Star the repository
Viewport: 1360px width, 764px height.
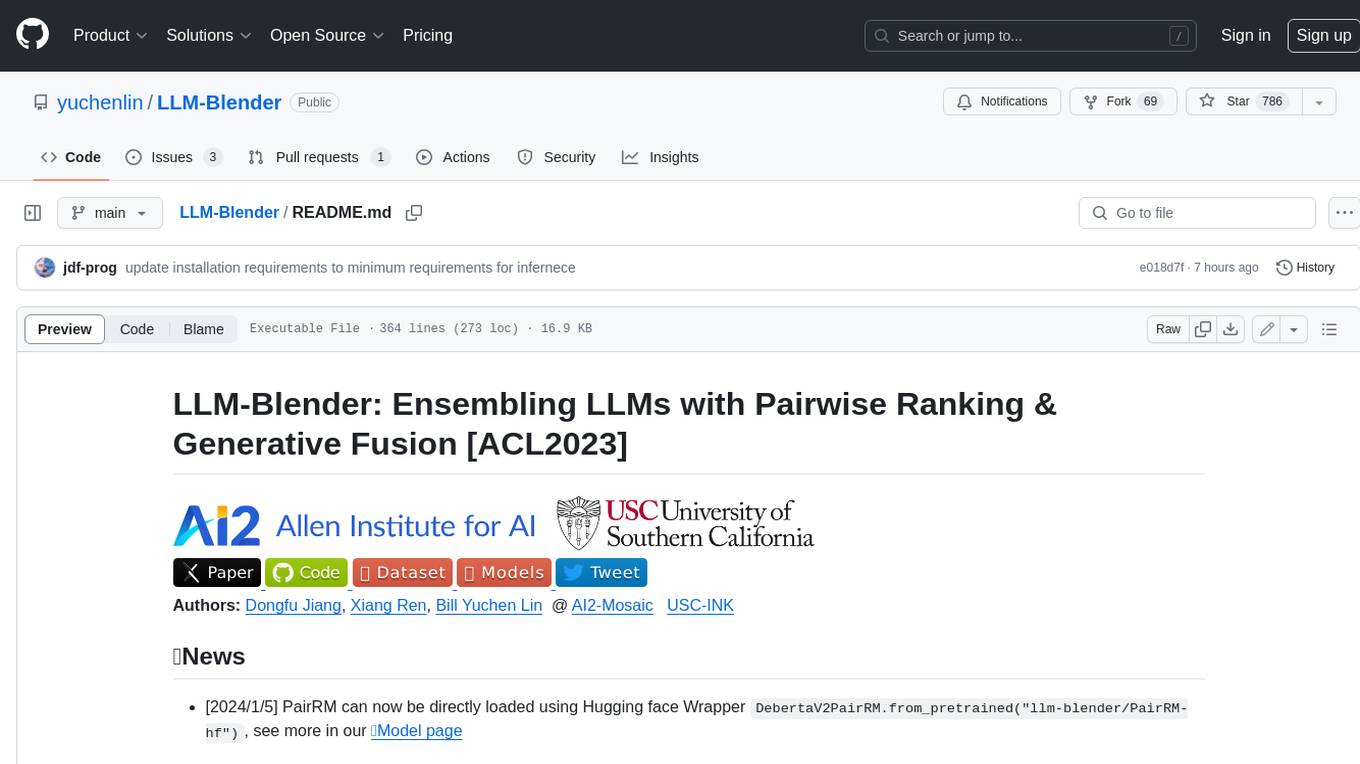pos(1242,102)
